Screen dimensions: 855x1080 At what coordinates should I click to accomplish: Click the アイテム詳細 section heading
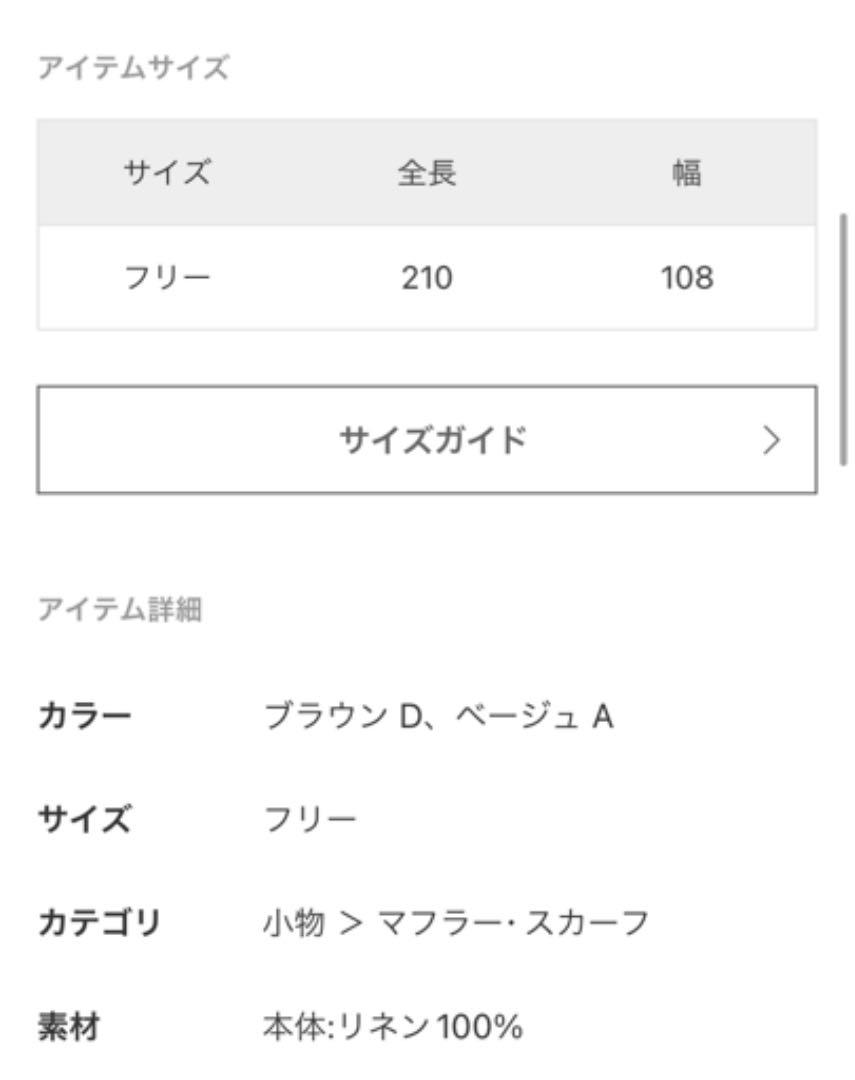coord(120,609)
